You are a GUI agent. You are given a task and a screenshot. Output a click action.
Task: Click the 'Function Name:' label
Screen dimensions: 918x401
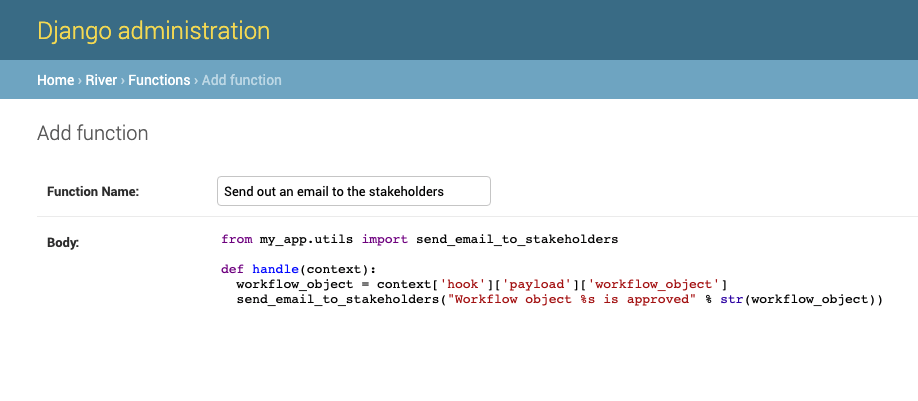93,191
